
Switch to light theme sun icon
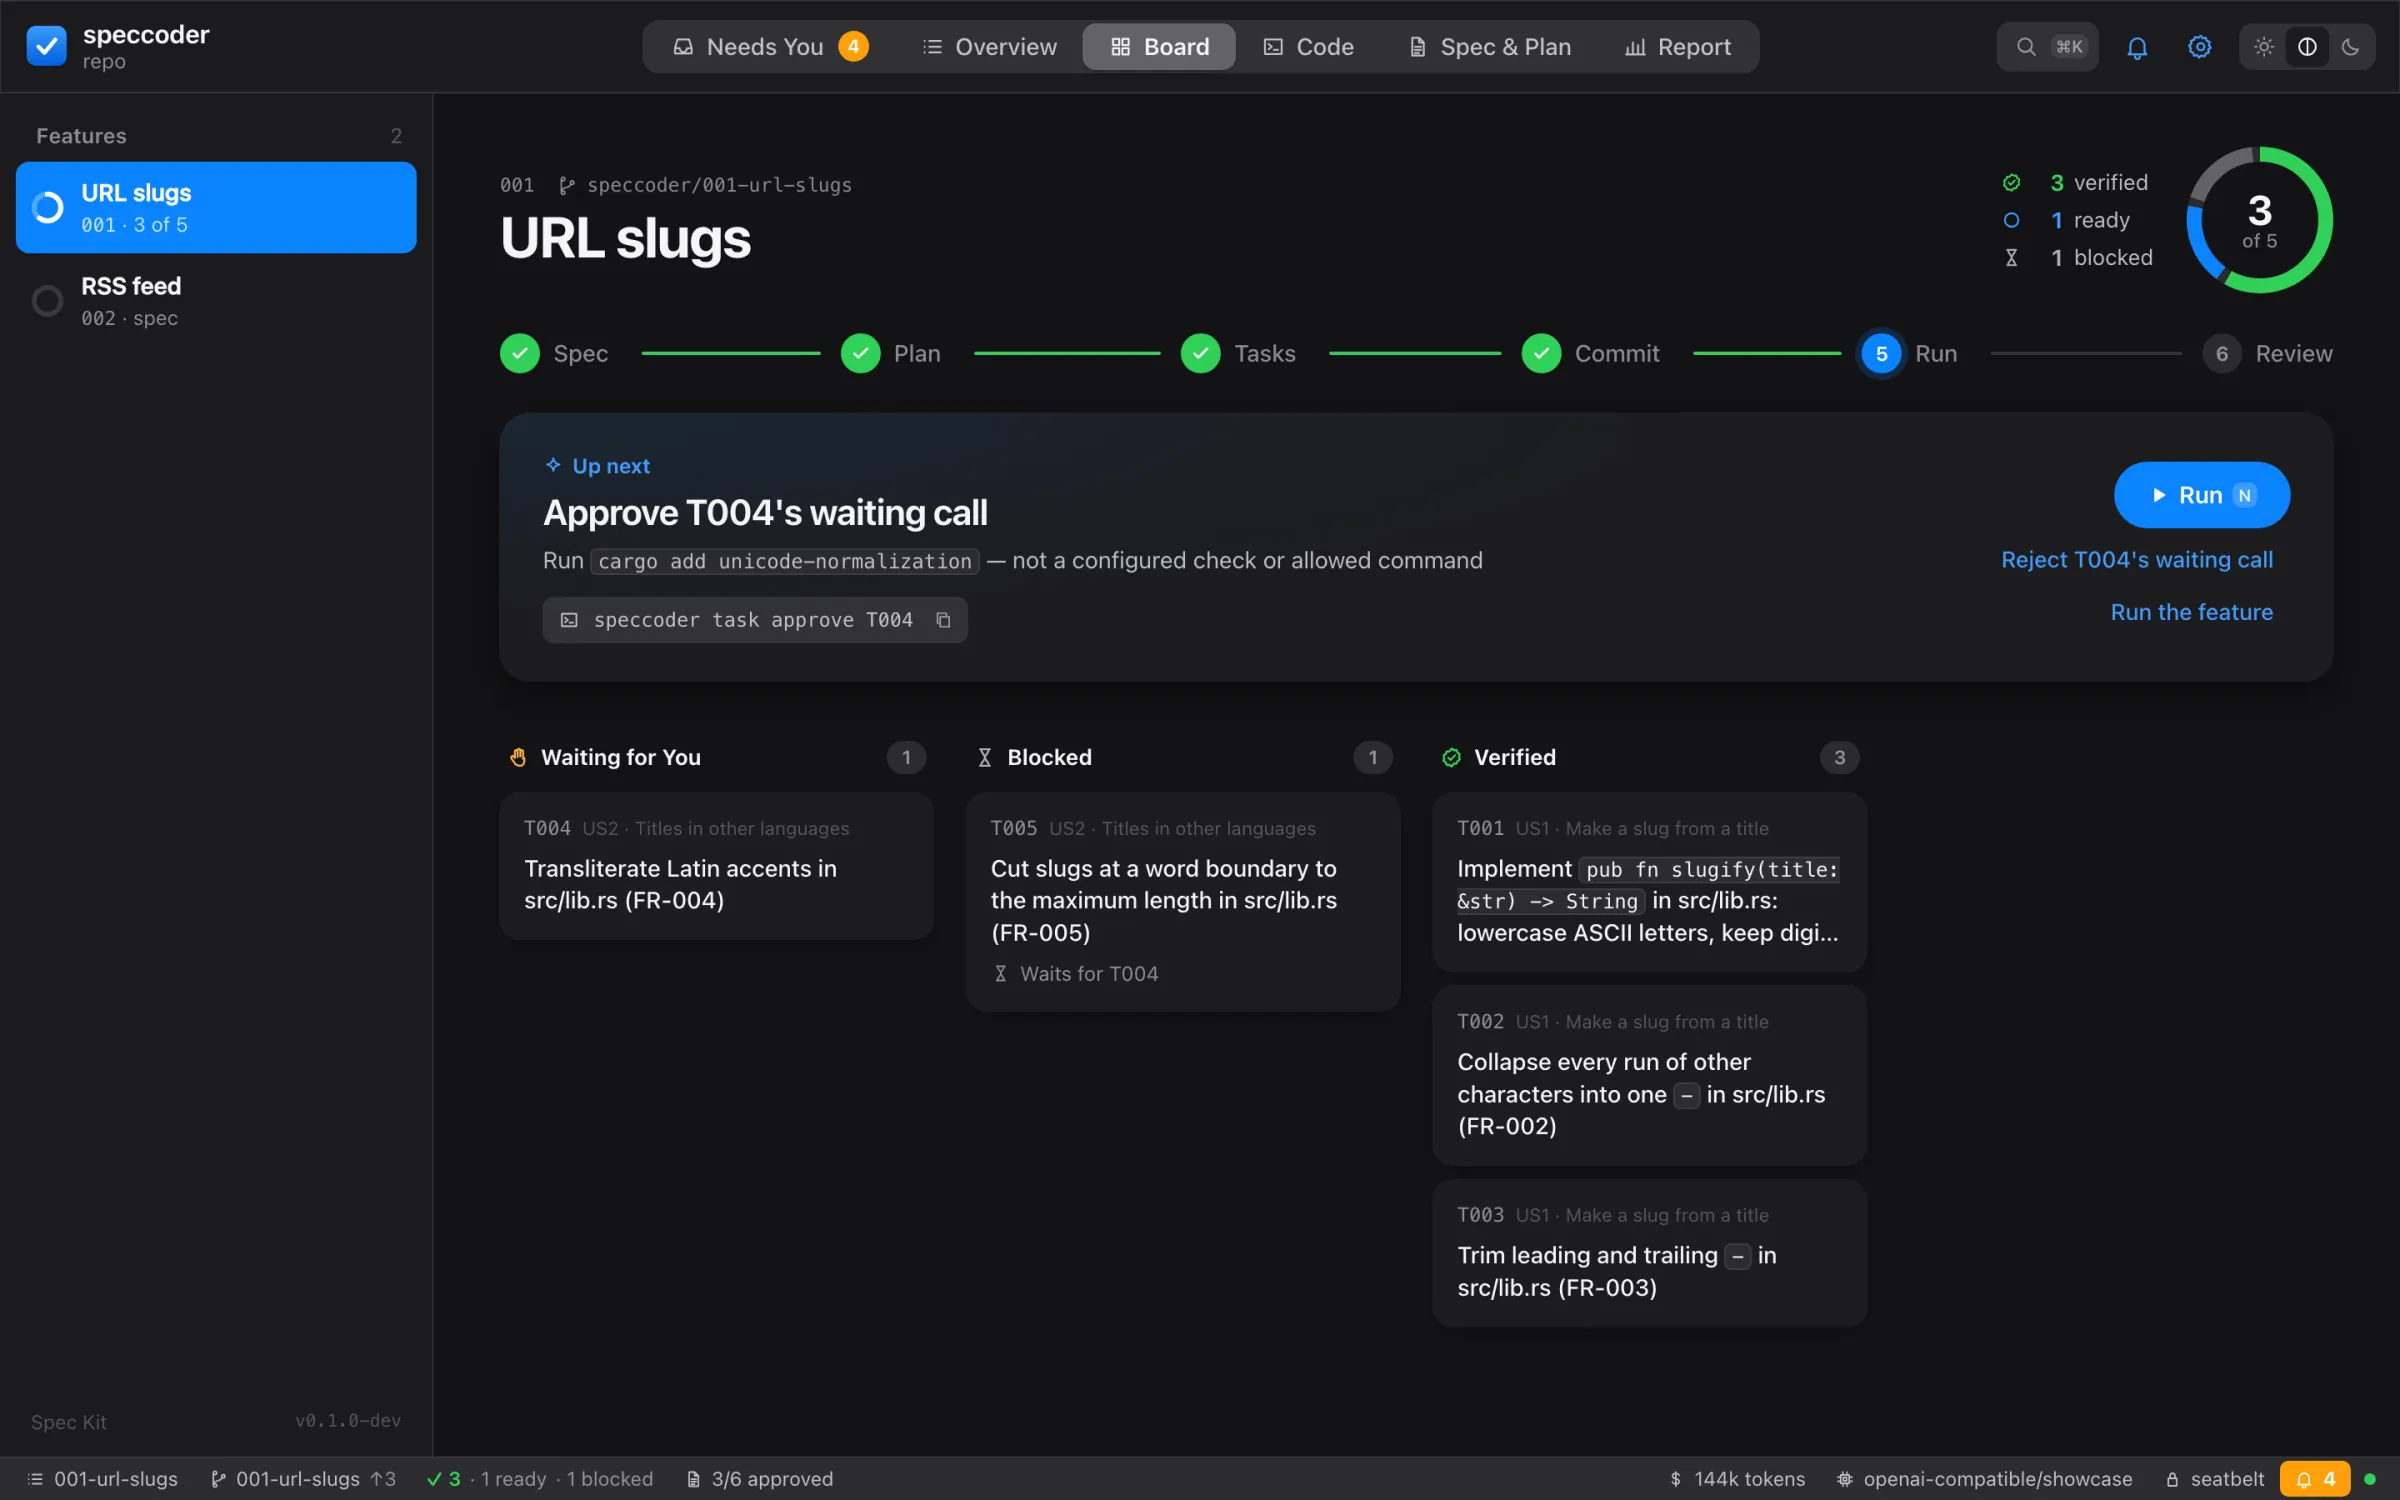[2264, 47]
